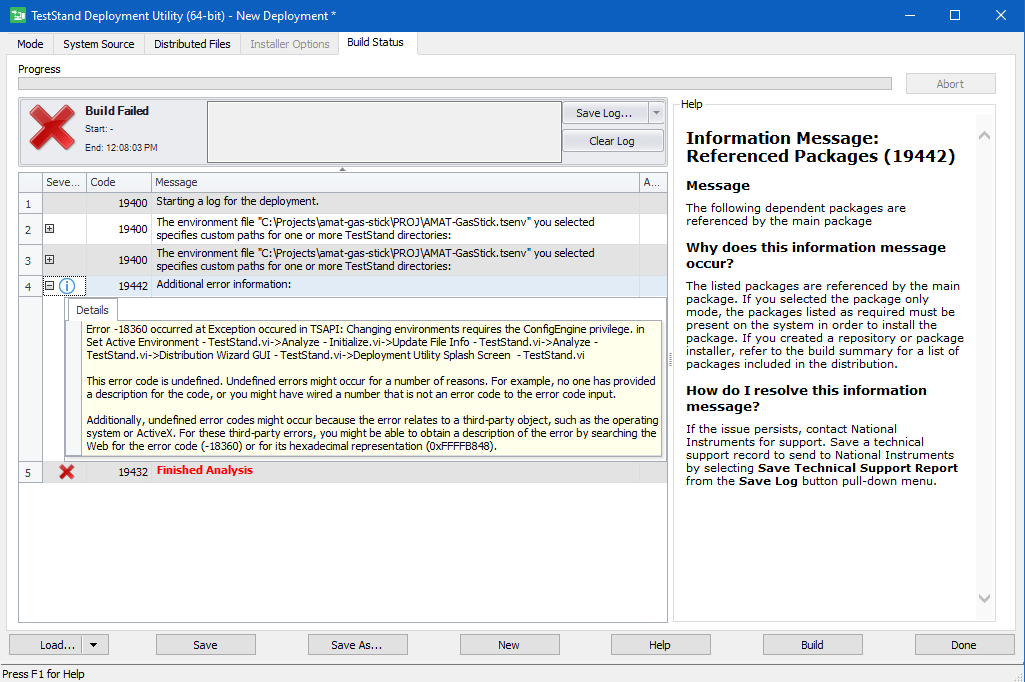Maximize the Deployment Utility window

955,15
